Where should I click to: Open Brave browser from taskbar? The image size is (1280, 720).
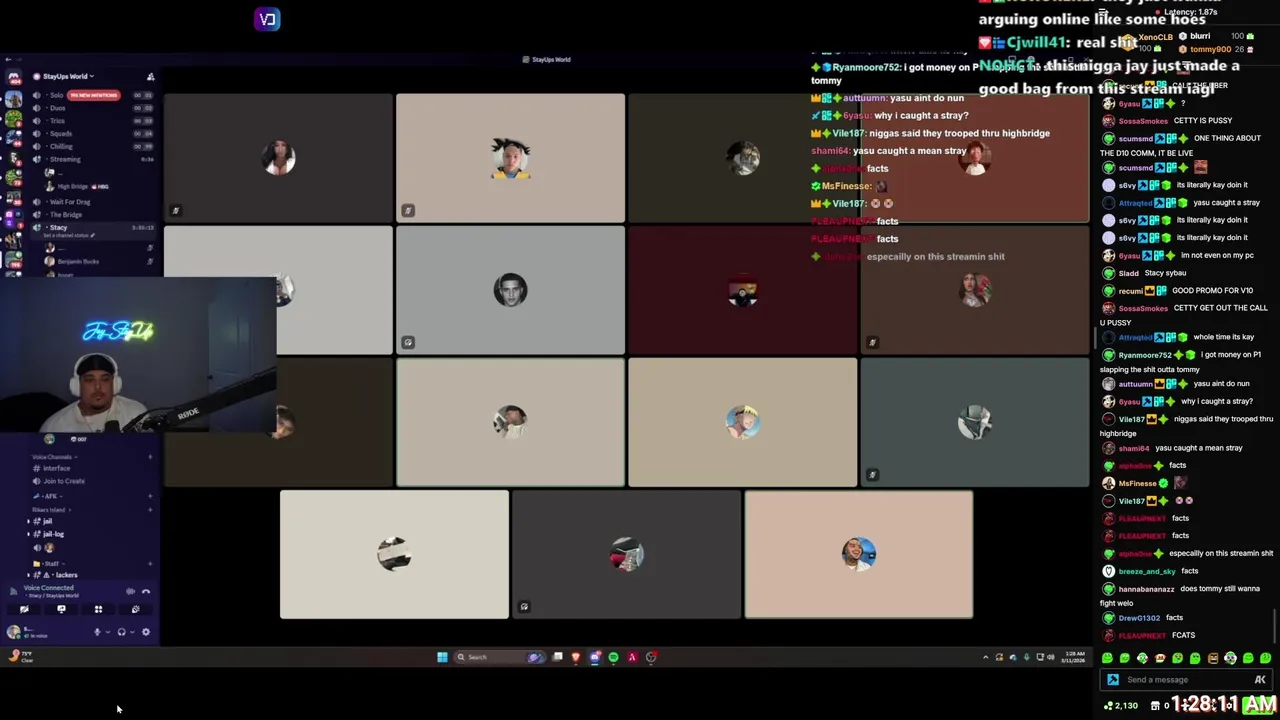[576, 657]
